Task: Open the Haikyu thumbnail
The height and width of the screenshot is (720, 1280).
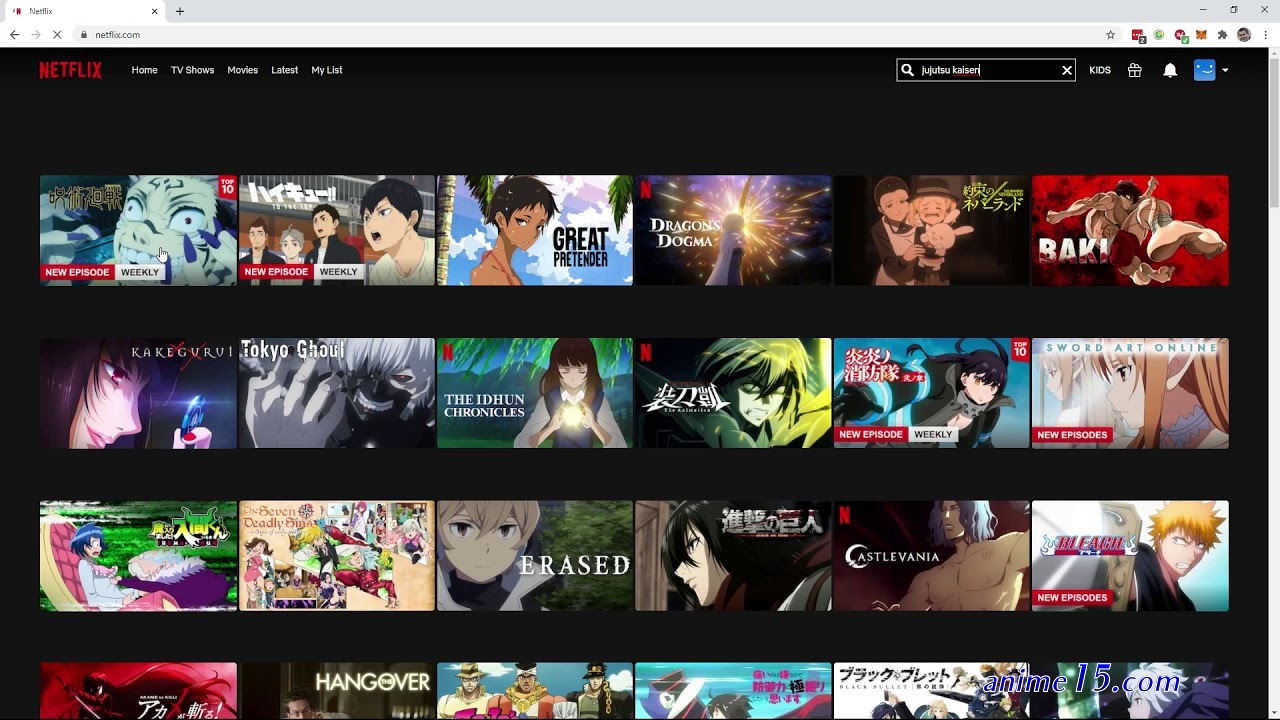Action: pyautogui.click(x=336, y=231)
